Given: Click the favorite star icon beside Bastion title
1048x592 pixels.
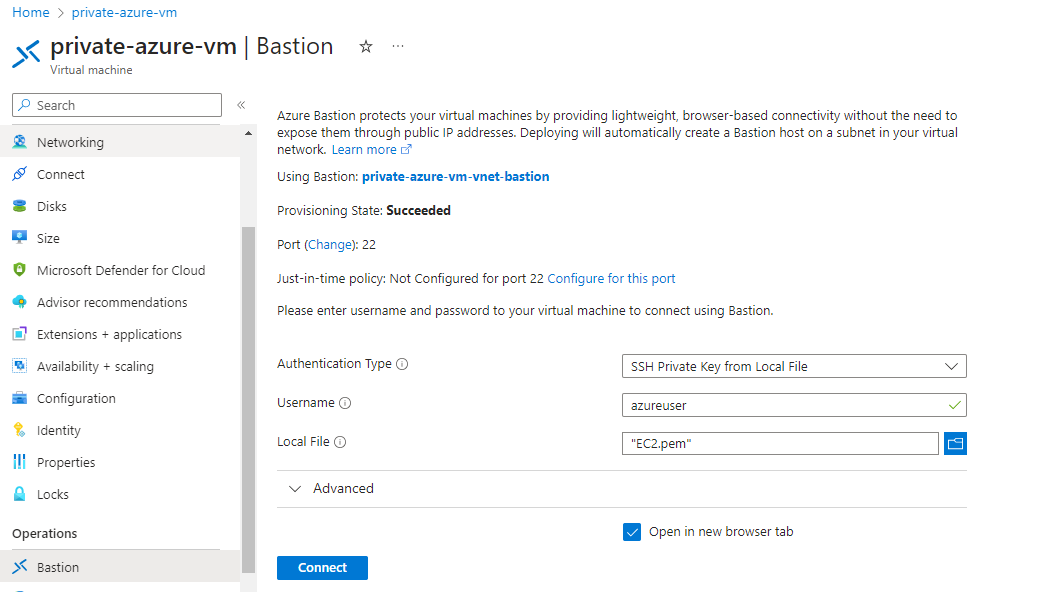Looking at the screenshot, I should (366, 47).
